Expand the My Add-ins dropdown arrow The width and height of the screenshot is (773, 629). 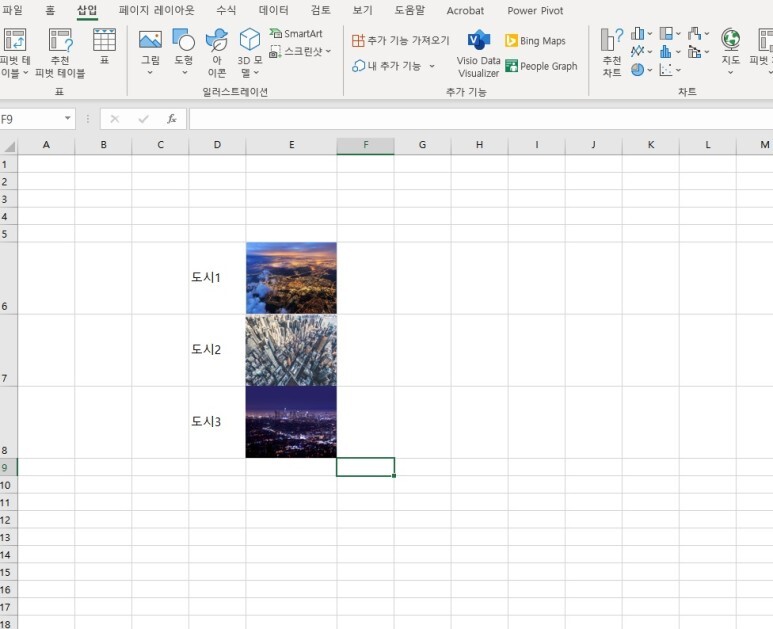432,66
